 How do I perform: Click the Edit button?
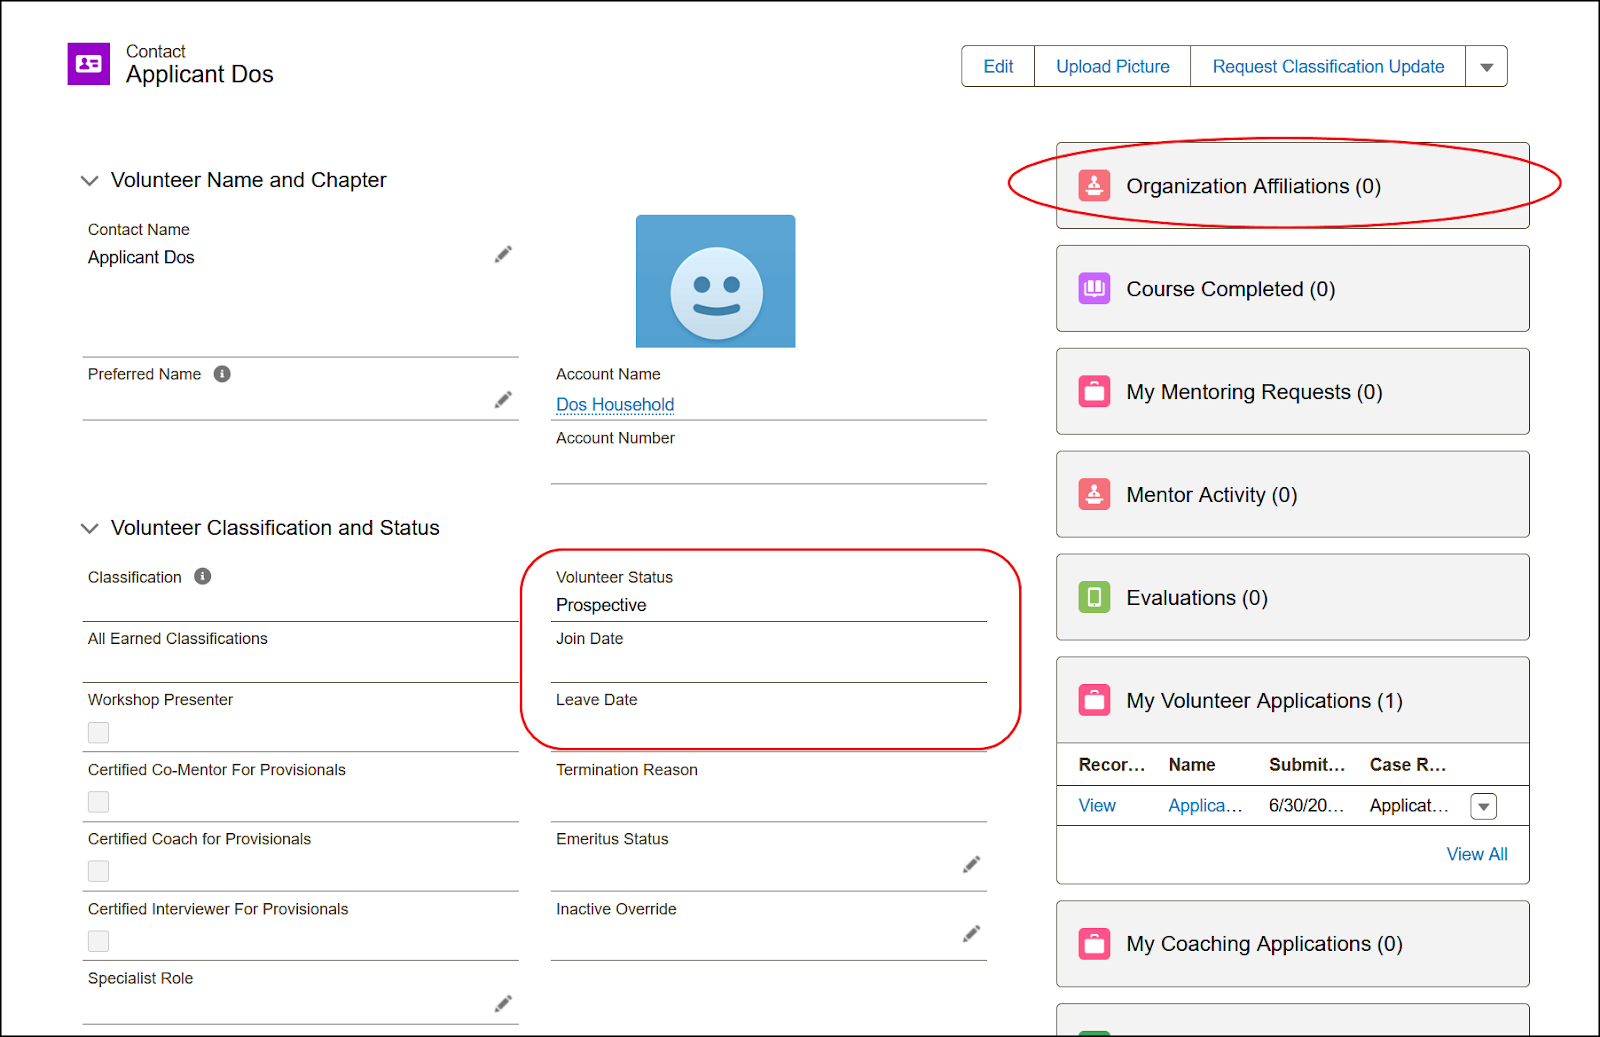point(998,67)
